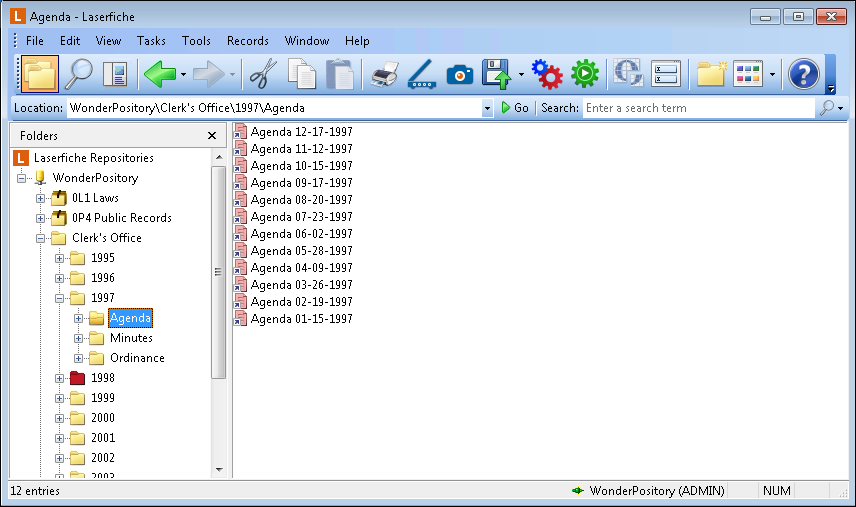Click the scanner icon
856x507 pixels.
(x=422, y=74)
